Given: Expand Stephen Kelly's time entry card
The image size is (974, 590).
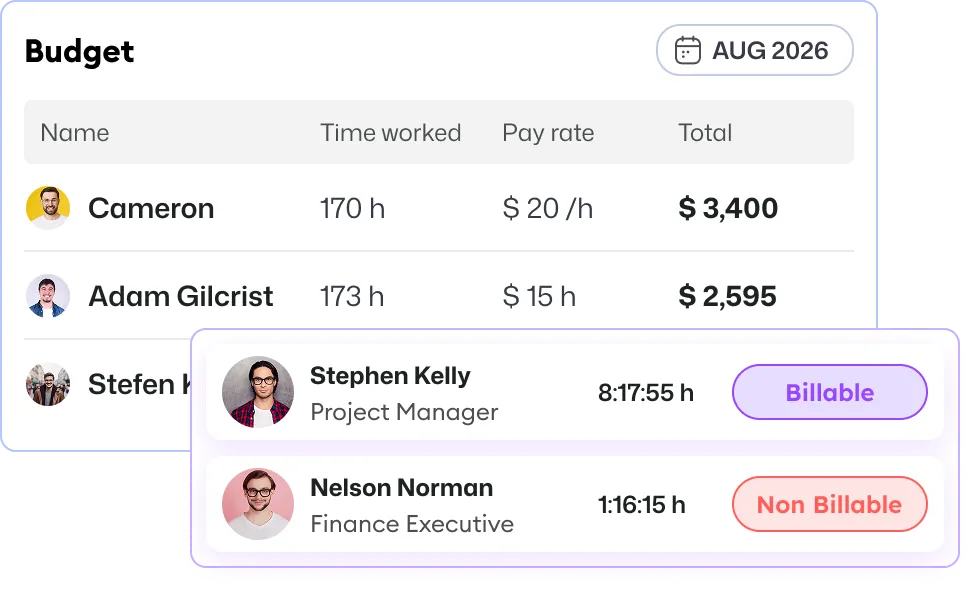Looking at the screenshot, I should click(x=500, y=392).
